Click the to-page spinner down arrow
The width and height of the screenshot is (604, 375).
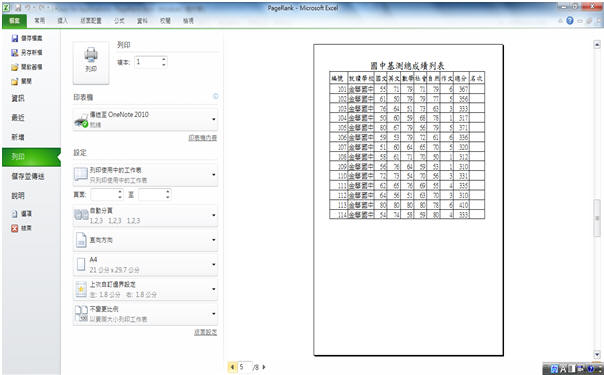[x=168, y=197]
